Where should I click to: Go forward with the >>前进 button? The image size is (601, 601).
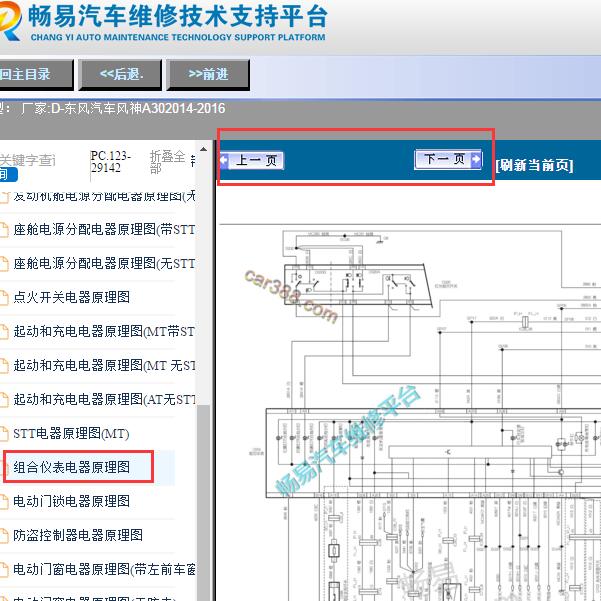pos(208,74)
